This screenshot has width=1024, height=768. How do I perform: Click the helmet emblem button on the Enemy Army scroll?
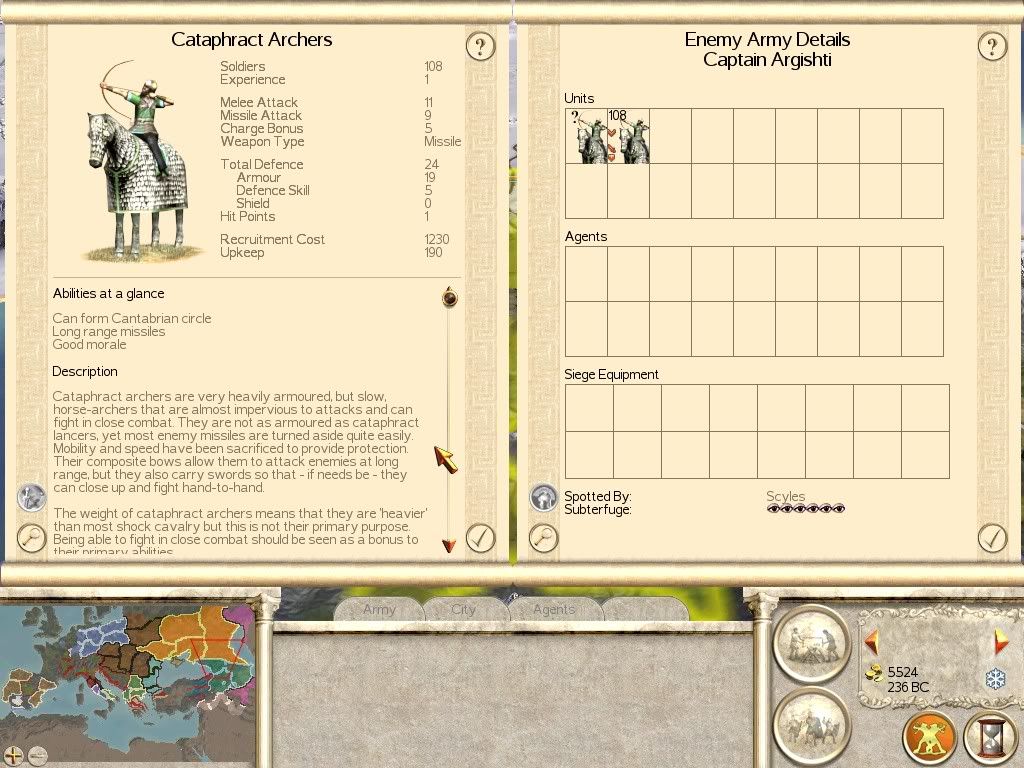click(543, 498)
